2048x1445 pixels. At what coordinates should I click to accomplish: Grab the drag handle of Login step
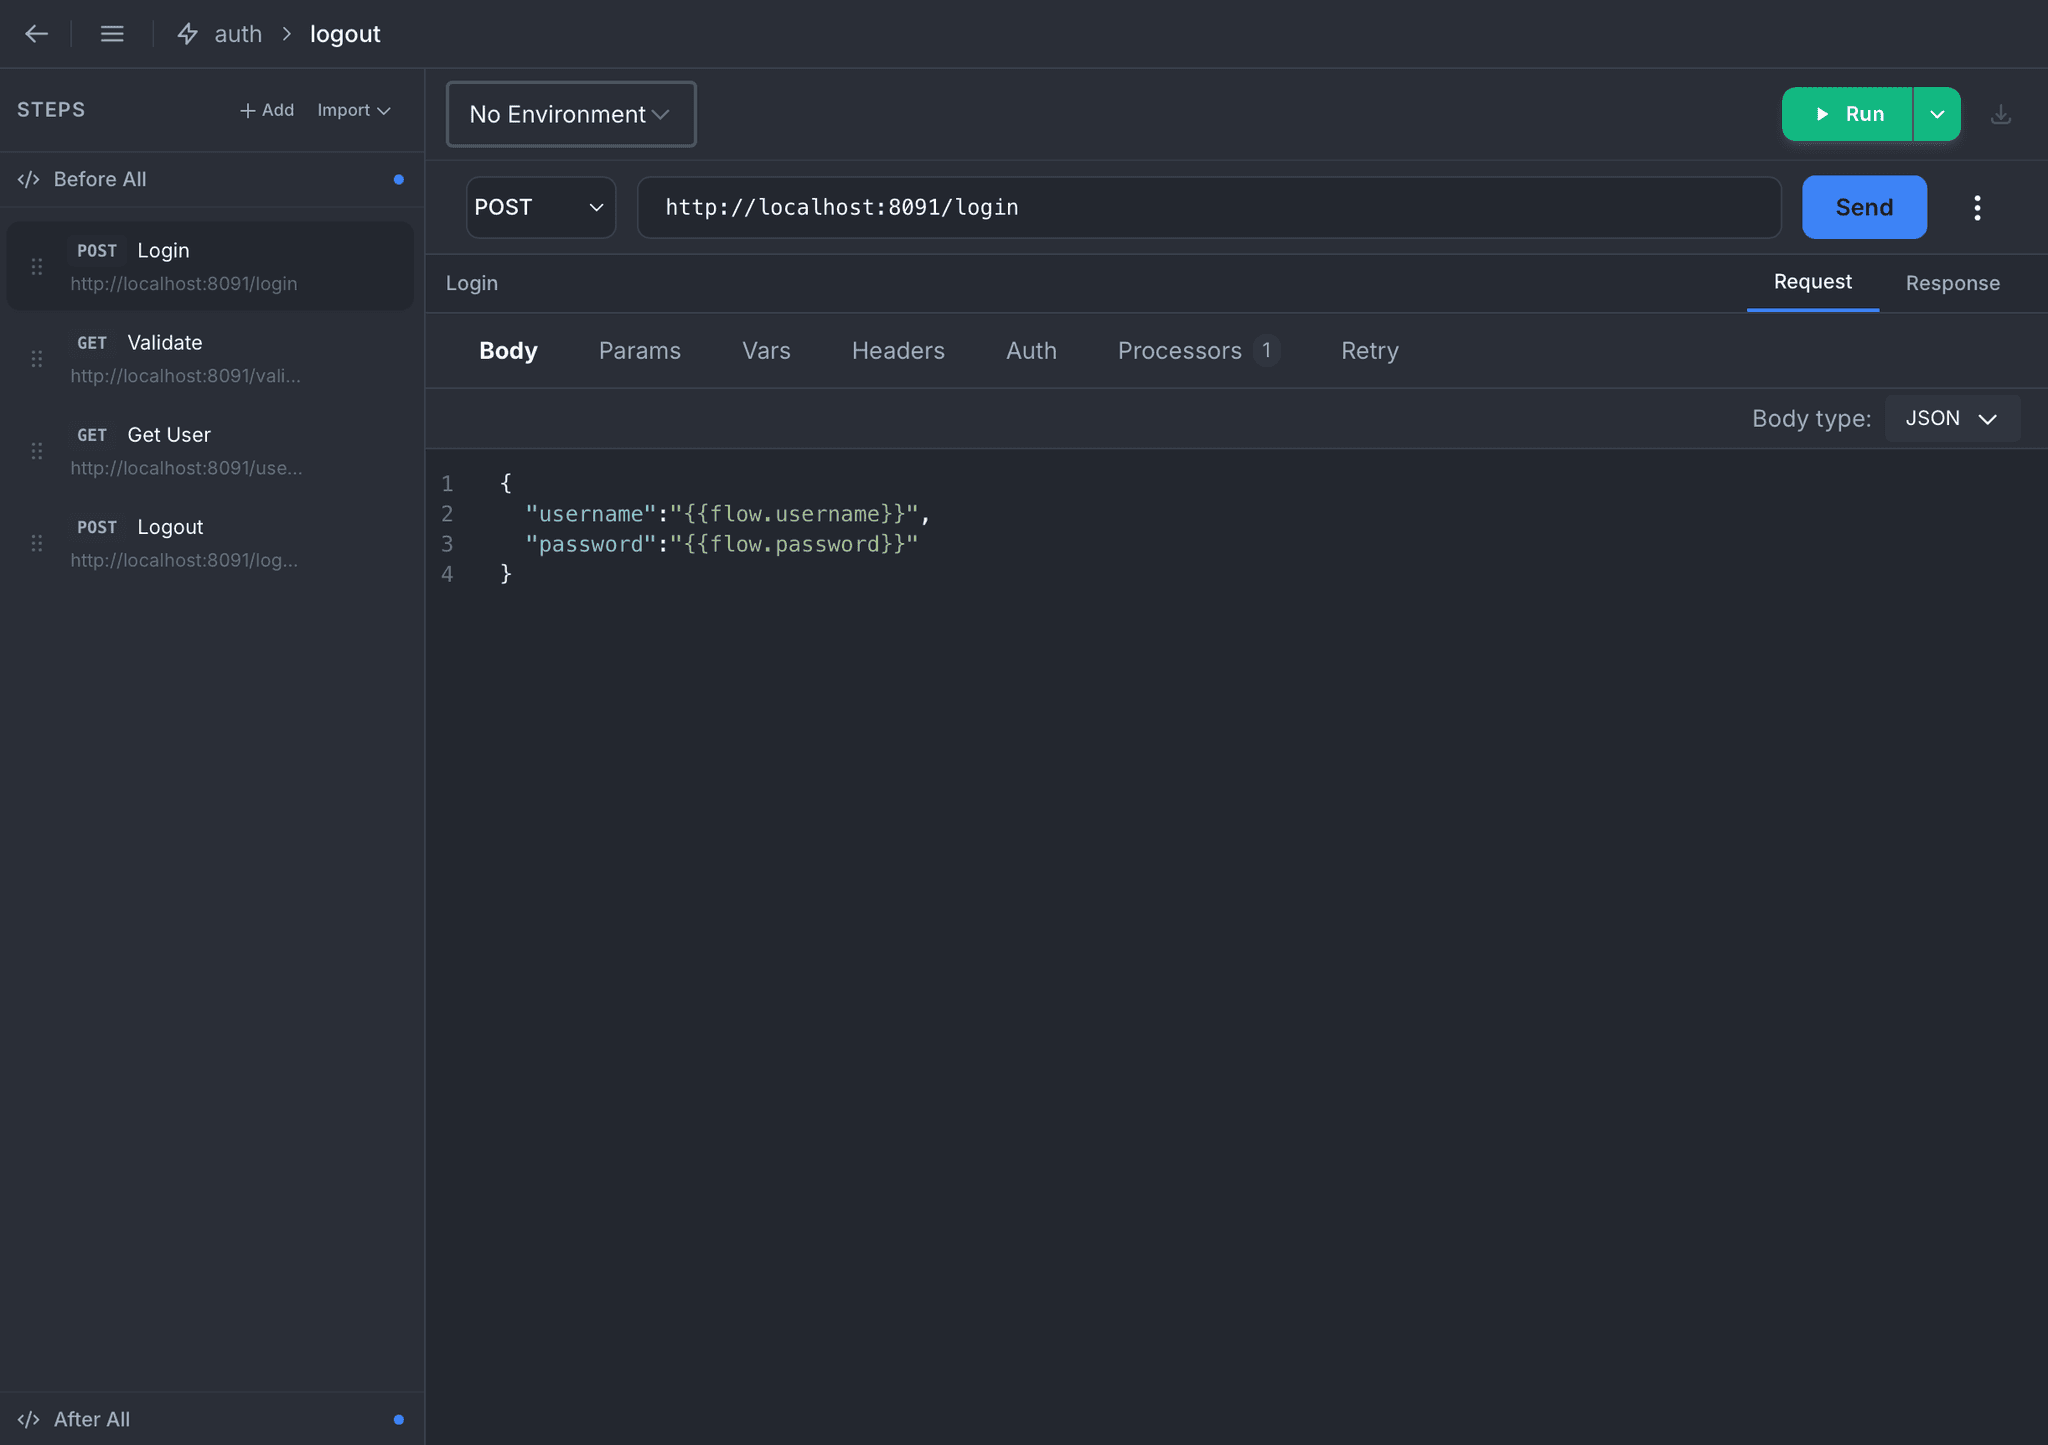[37, 267]
